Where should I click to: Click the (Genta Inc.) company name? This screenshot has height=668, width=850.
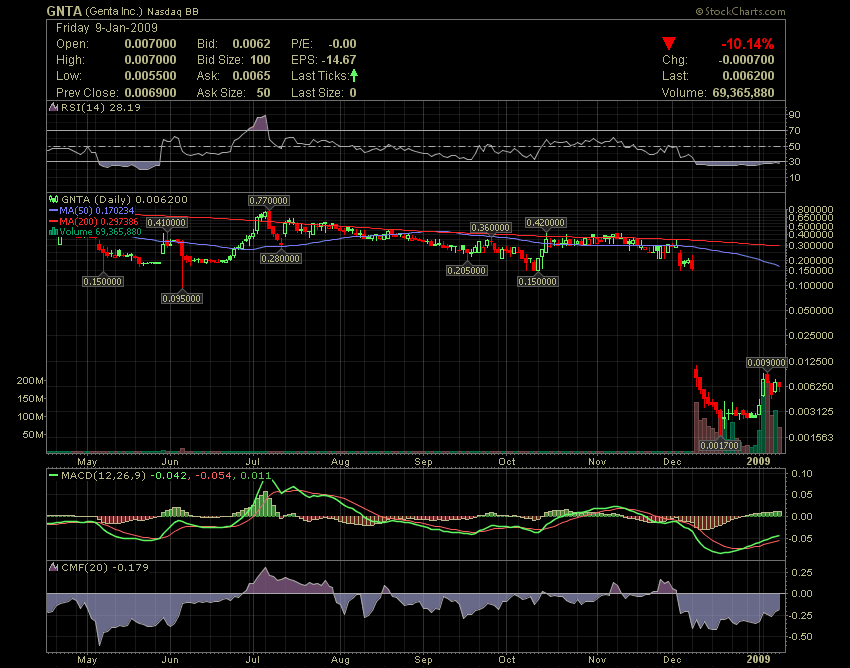click(114, 11)
